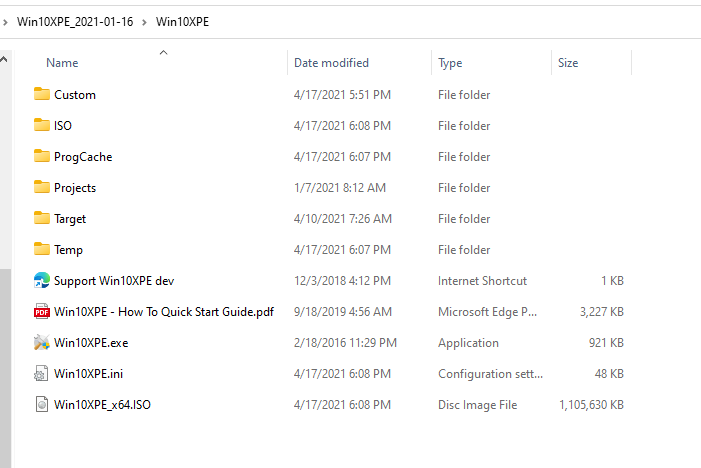Sort files by Date modified column
This screenshot has height=468, width=701.
click(x=331, y=63)
